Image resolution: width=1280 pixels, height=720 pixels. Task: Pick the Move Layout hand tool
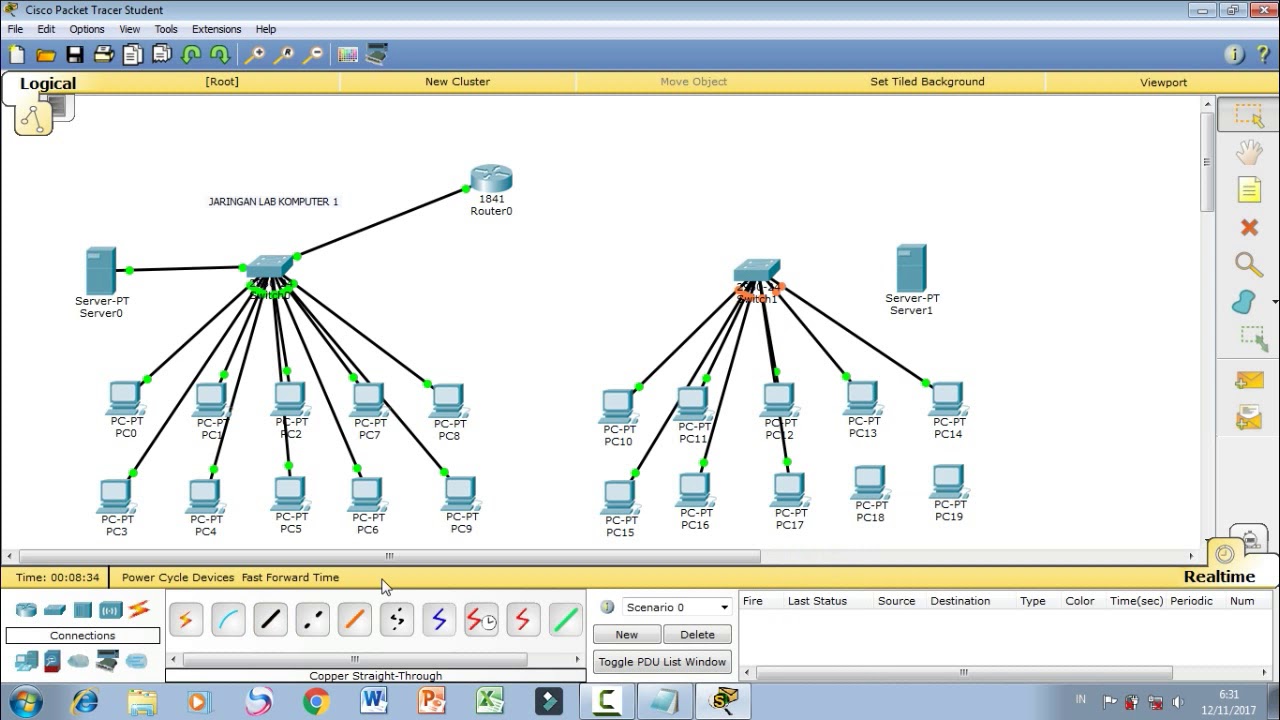(x=1249, y=152)
